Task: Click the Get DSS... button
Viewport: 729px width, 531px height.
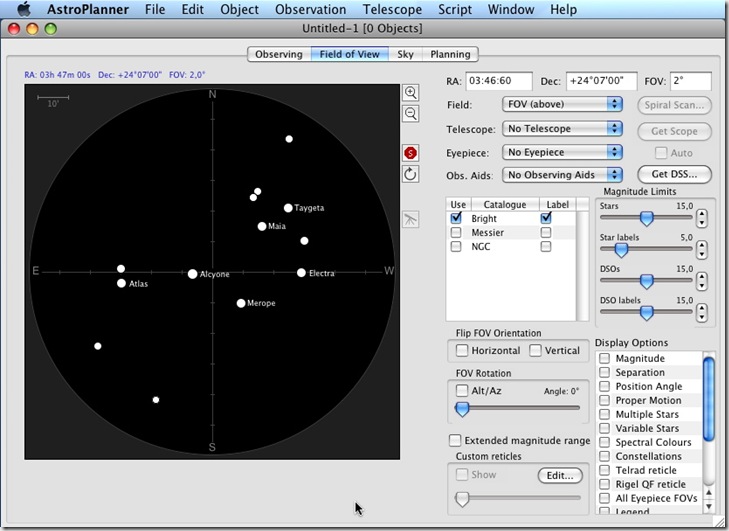Action: point(674,174)
